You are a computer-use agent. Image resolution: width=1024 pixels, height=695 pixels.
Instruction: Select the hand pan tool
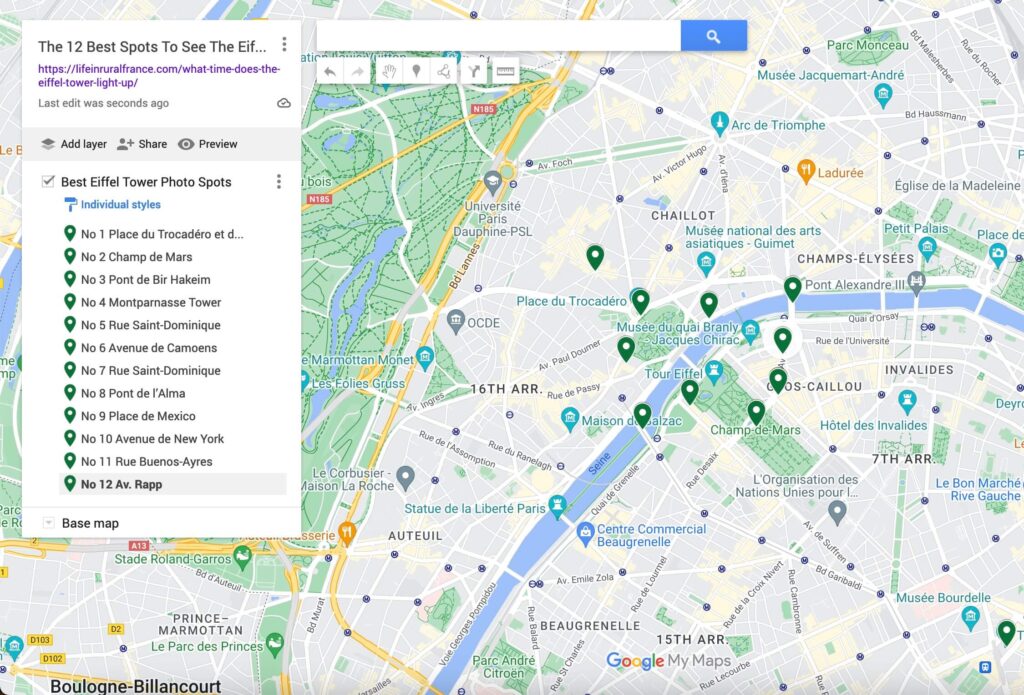coord(389,72)
